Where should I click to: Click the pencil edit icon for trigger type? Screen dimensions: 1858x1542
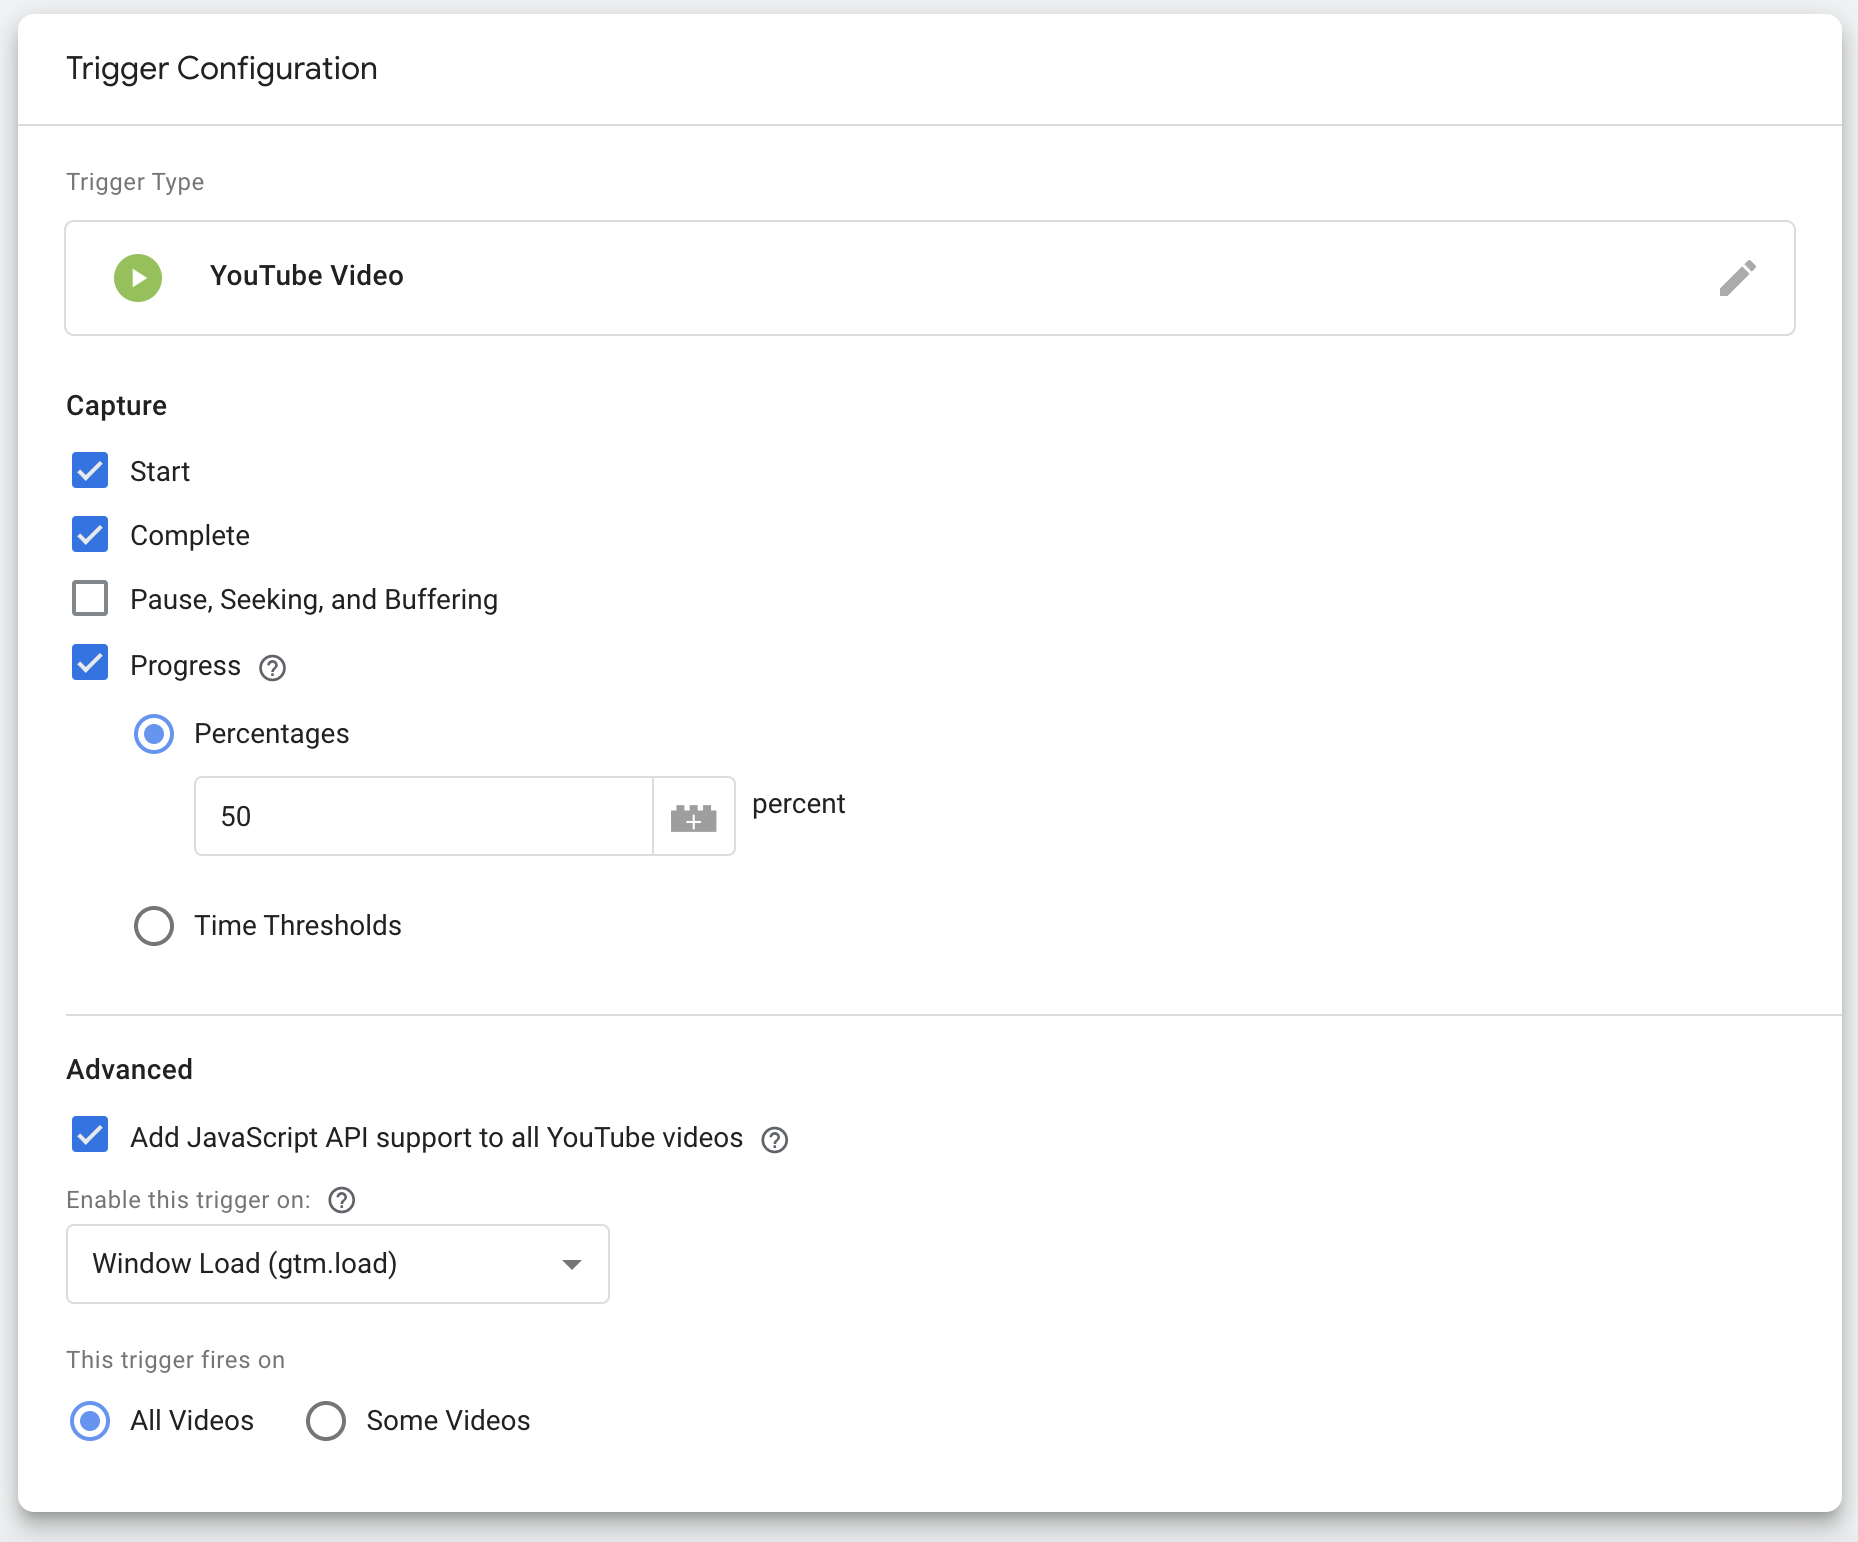click(1737, 278)
